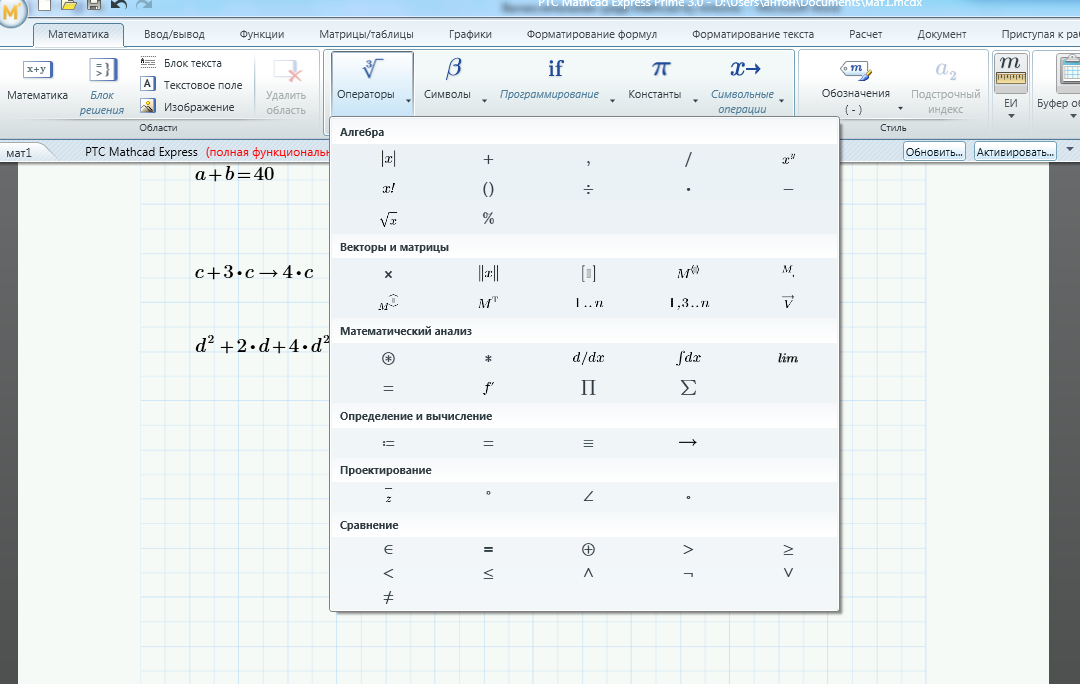Insert a Блок решения solve block
The image size is (1080, 684).
[x=102, y=87]
